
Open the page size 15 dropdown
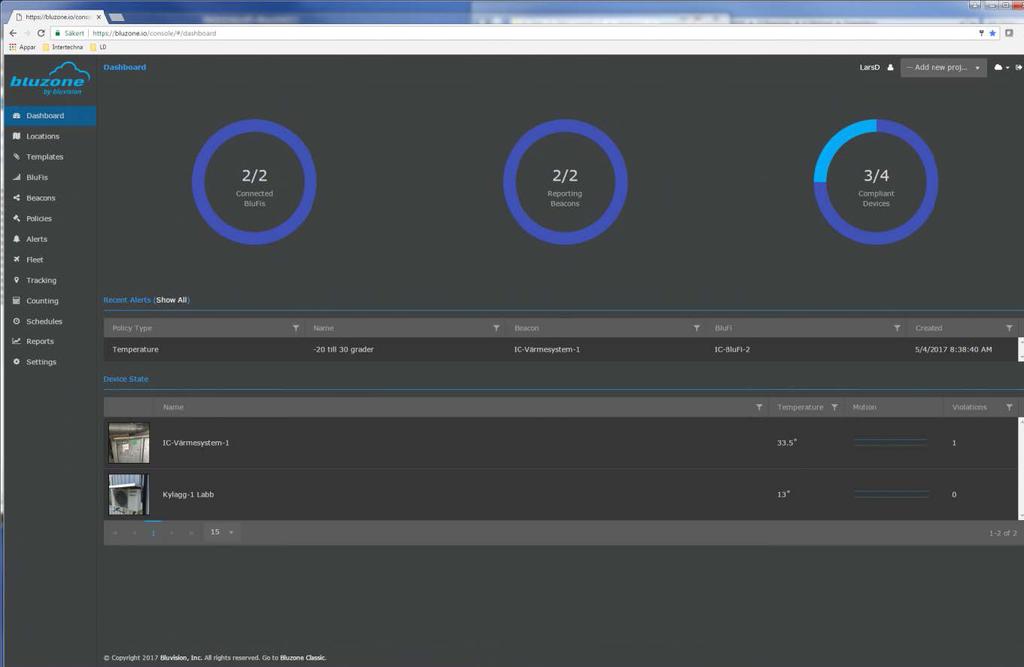[221, 532]
